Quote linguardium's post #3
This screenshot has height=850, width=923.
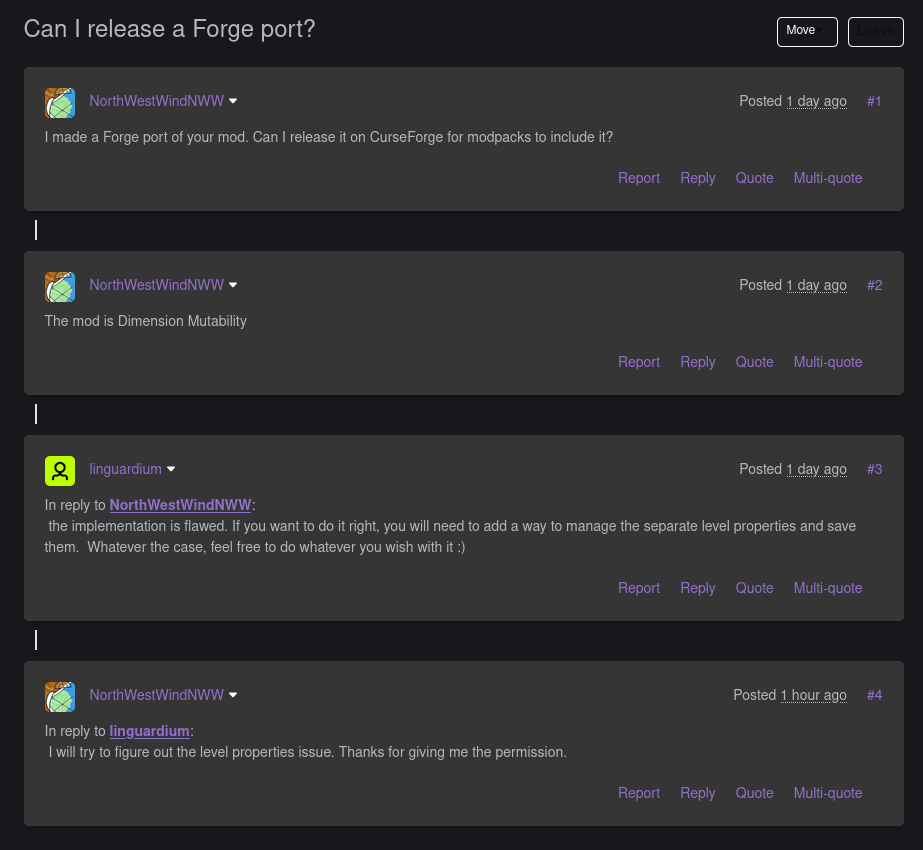point(754,588)
